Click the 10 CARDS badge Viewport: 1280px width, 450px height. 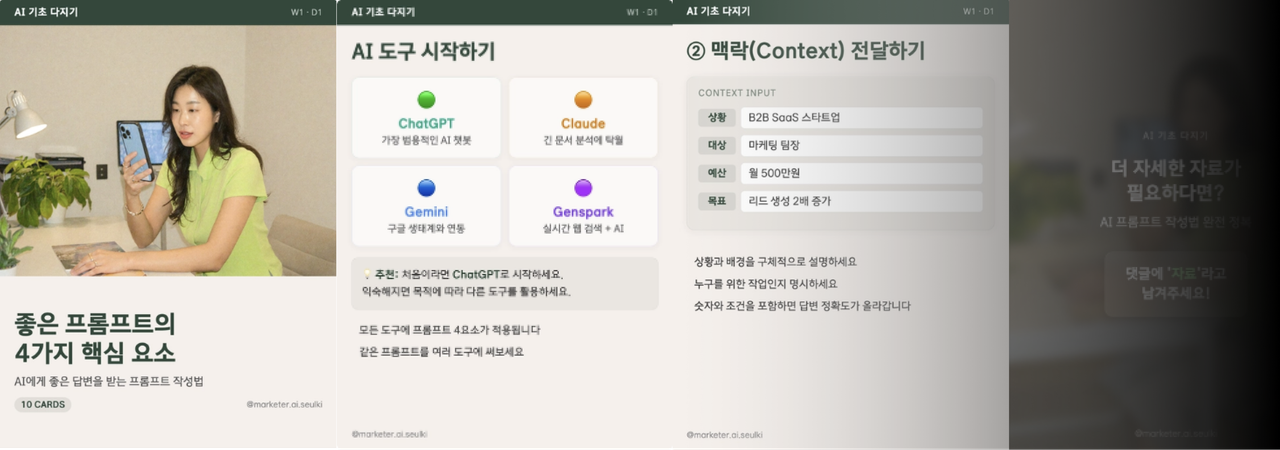tap(43, 405)
